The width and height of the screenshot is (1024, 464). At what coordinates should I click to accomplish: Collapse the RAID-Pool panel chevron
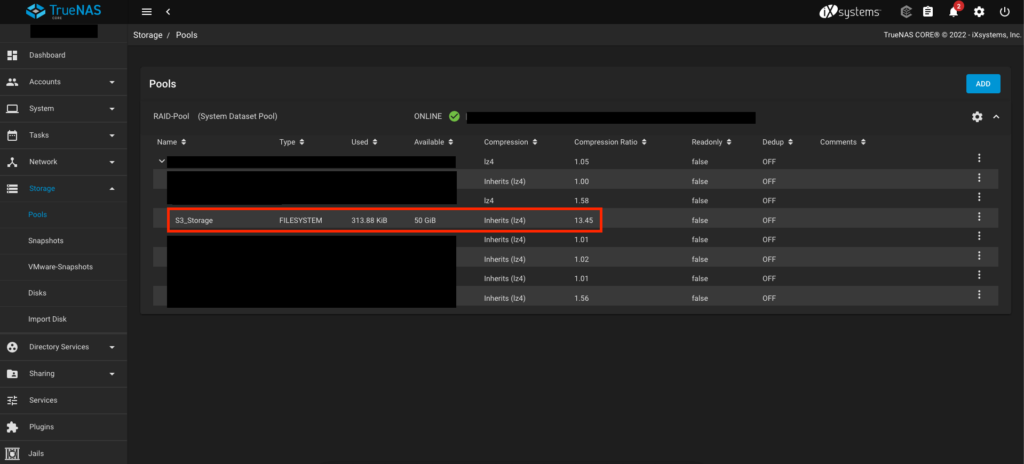(x=996, y=116)
